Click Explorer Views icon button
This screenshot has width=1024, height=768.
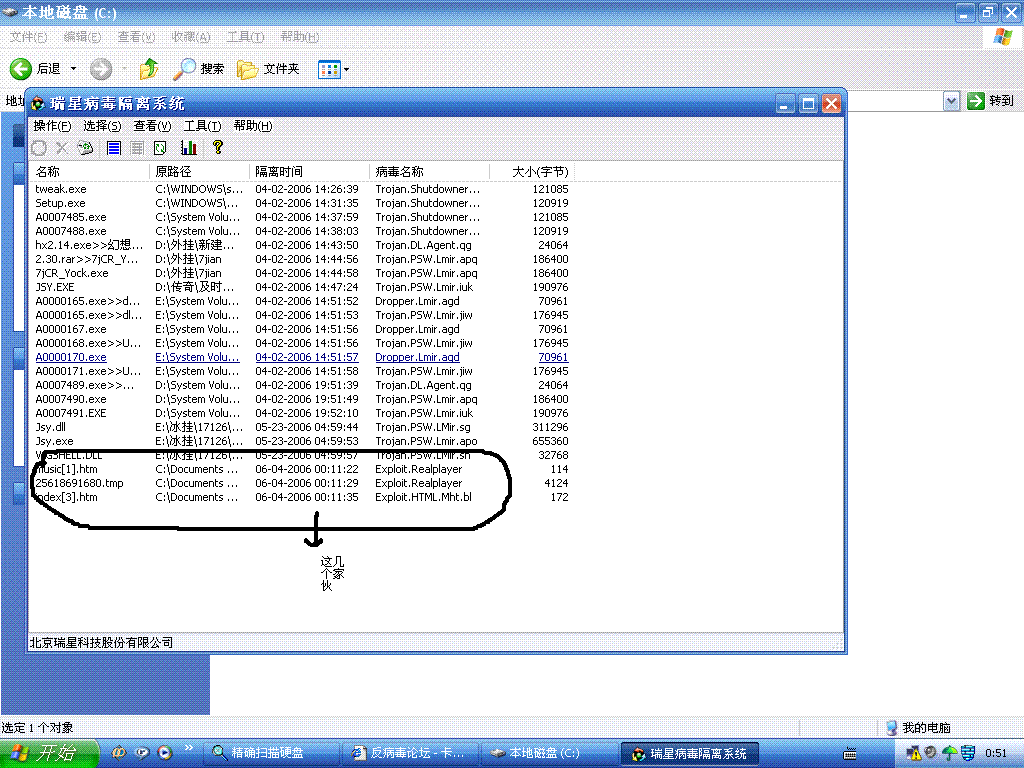click(x=329, y=69)
